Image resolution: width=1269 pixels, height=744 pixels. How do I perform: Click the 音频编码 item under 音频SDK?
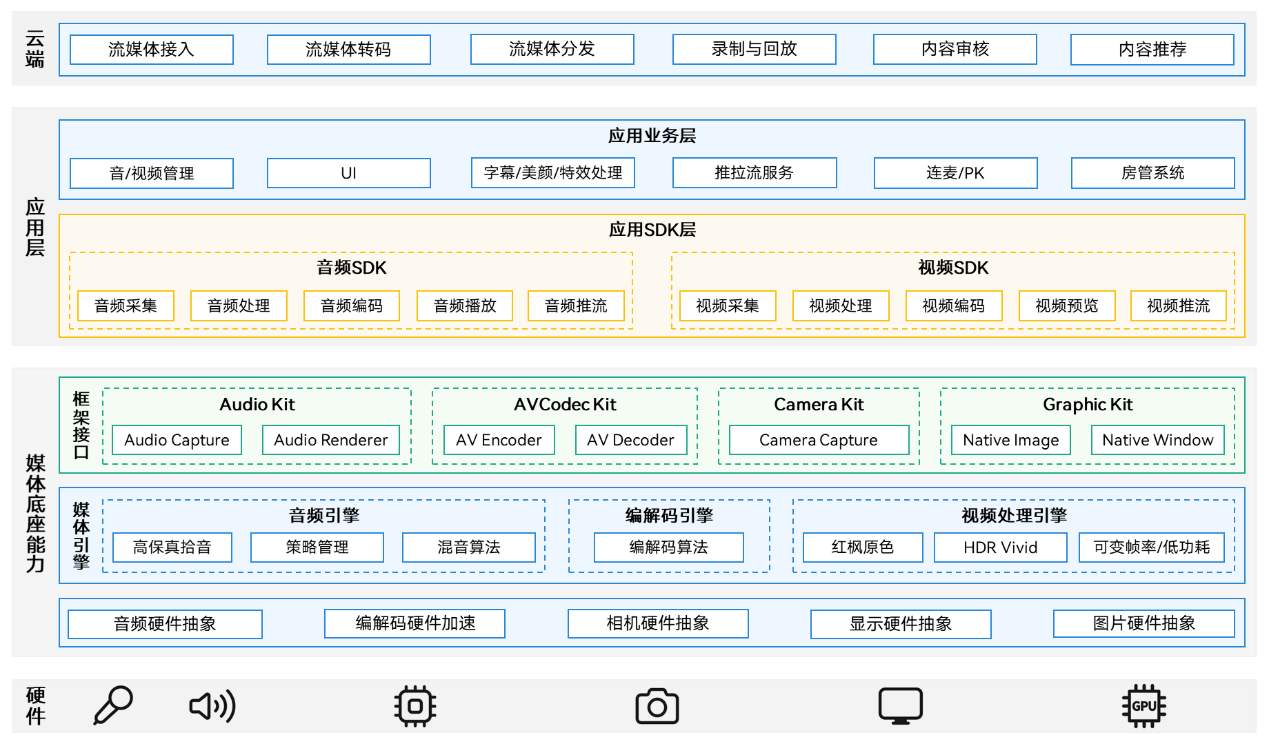pyautogui.click(x=351, y=305)
